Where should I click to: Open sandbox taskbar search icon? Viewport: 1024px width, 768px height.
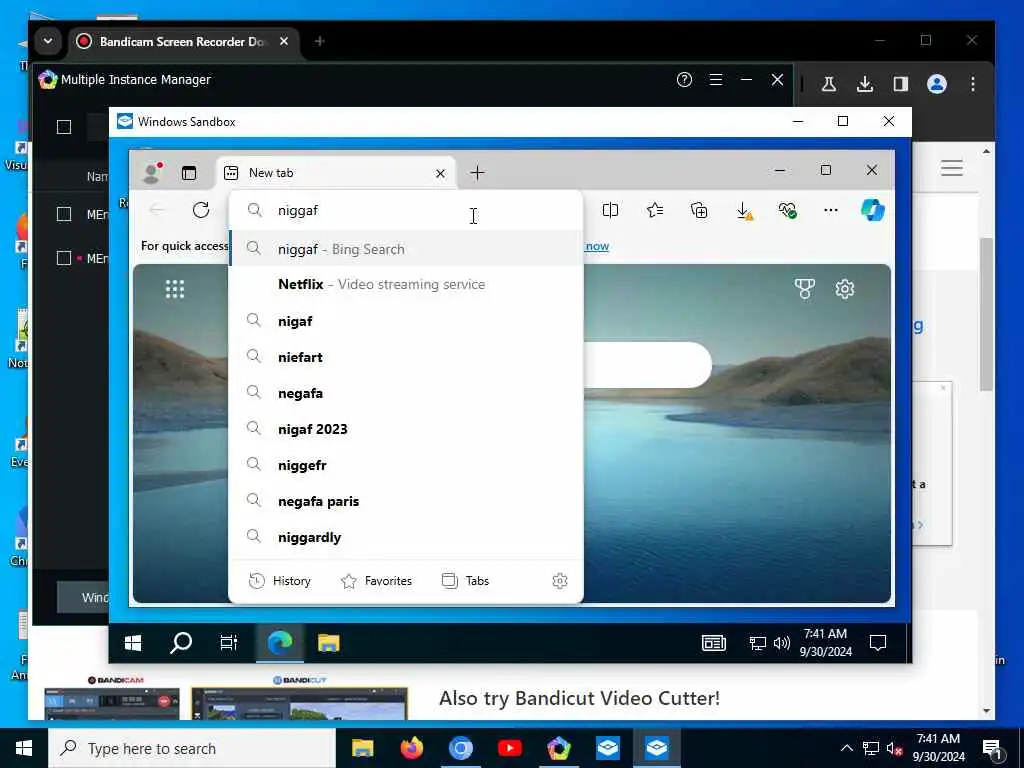coord(181,643)
